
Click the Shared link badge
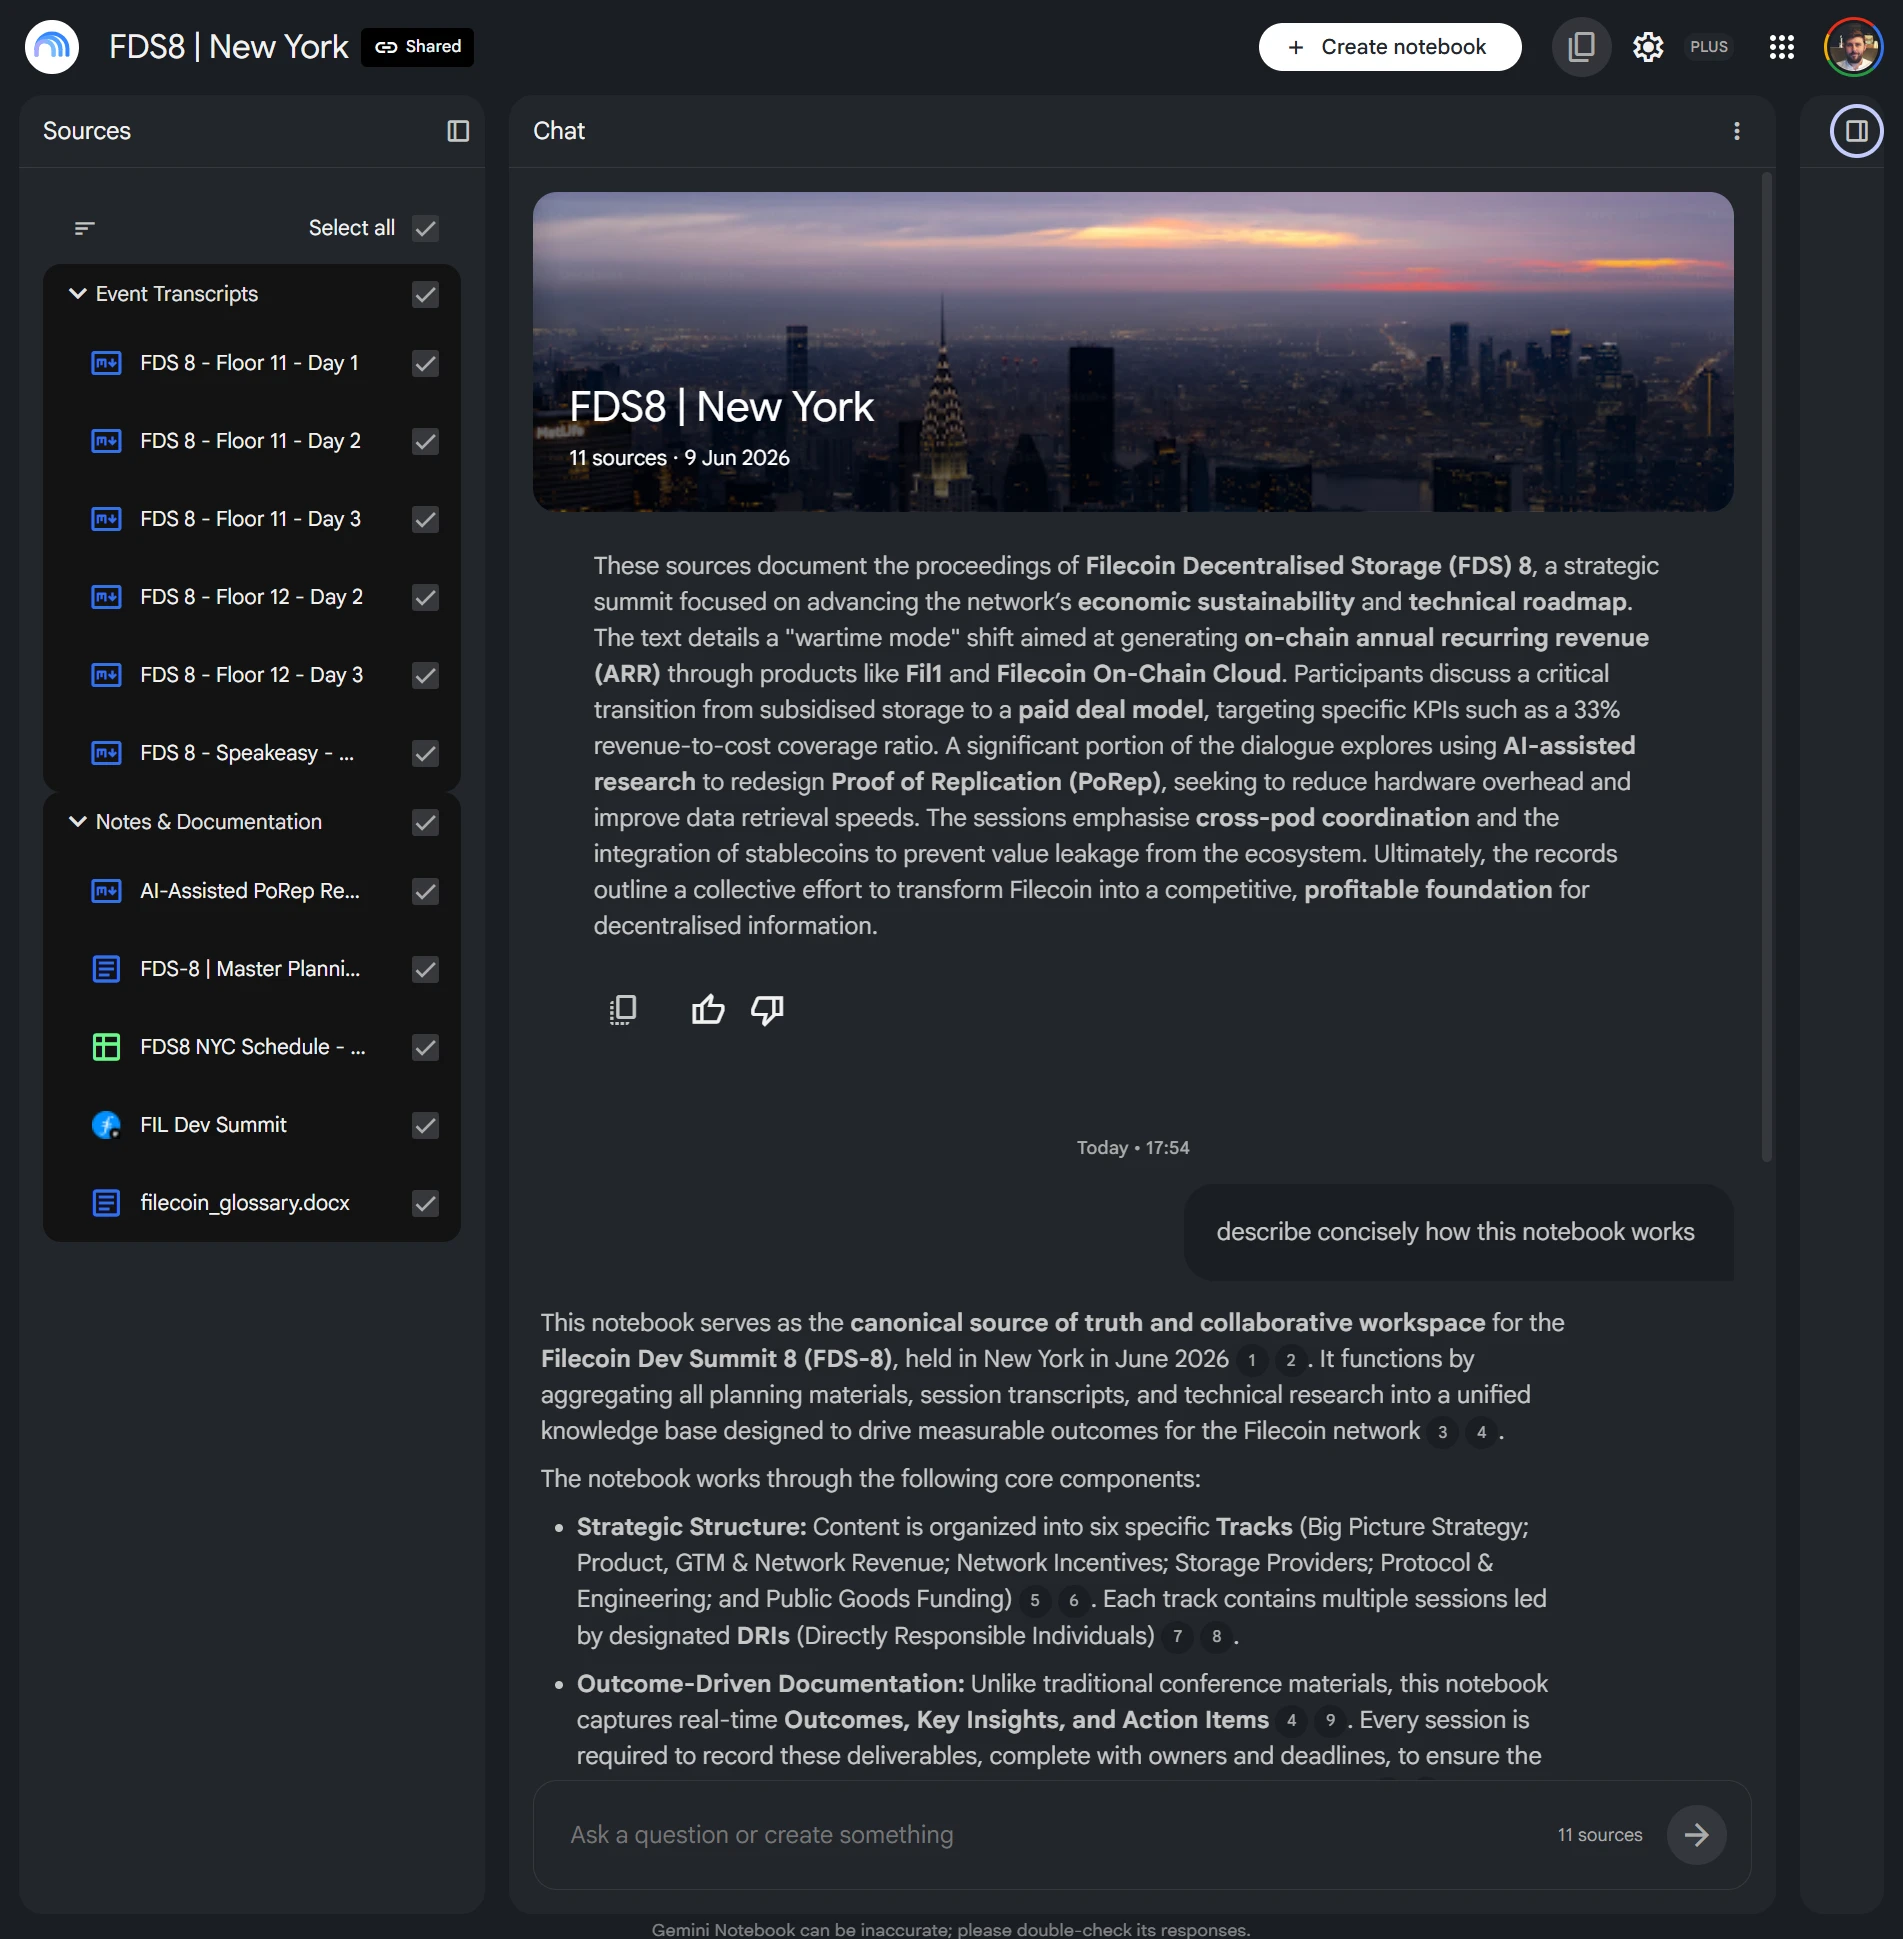(x=418, y=47)
